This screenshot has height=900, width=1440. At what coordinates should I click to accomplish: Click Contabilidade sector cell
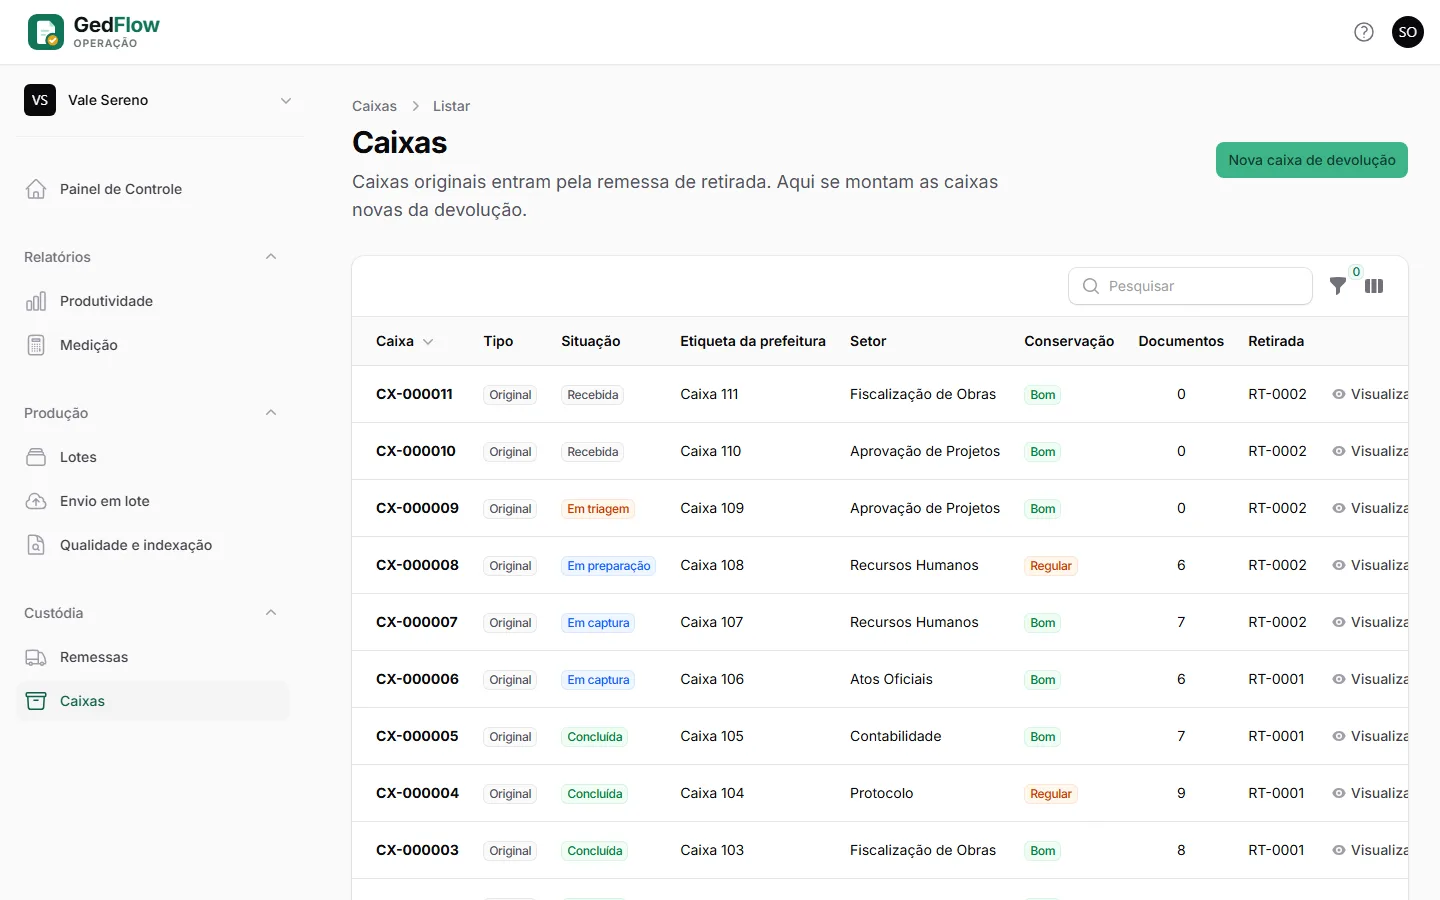tap(896, 736)
